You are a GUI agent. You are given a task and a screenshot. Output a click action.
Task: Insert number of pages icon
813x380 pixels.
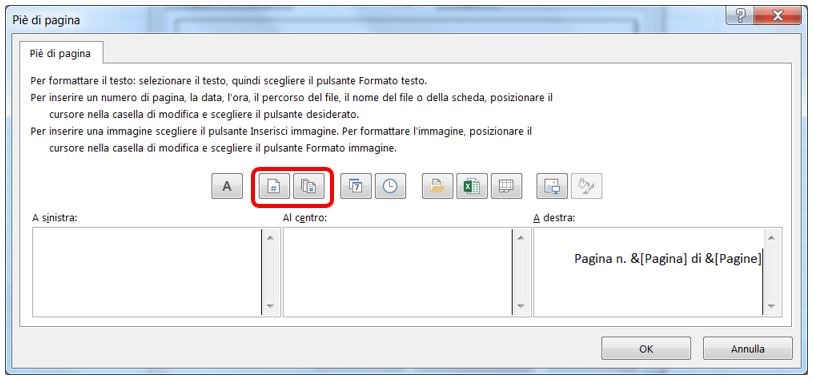309,186
